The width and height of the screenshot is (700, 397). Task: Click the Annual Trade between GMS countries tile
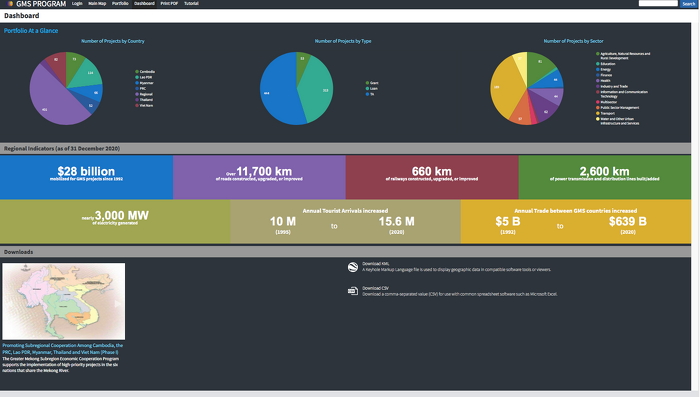pos(576,221)
